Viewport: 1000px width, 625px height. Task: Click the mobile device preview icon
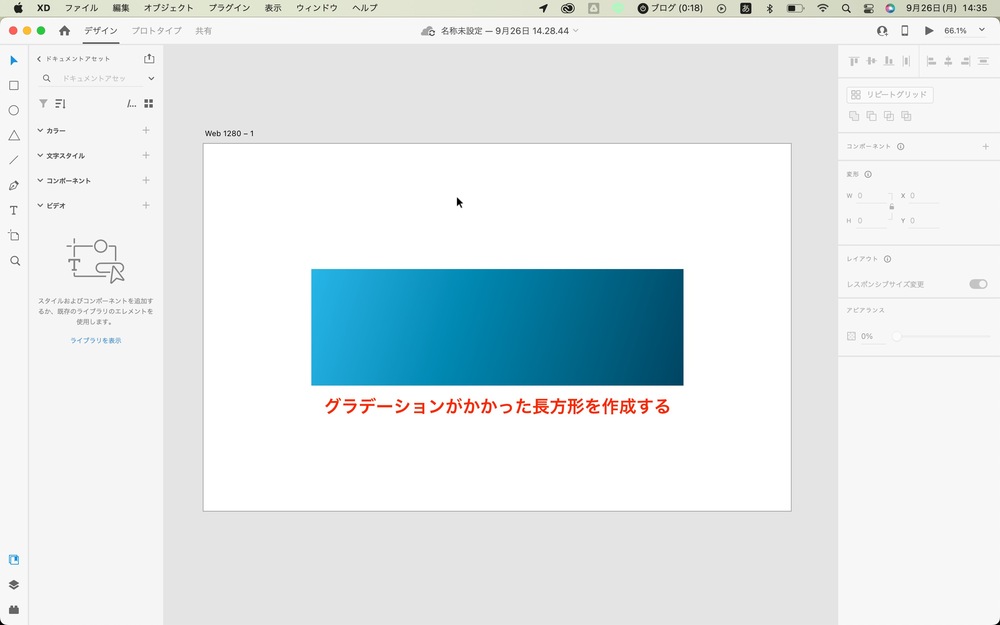point(905,31)
